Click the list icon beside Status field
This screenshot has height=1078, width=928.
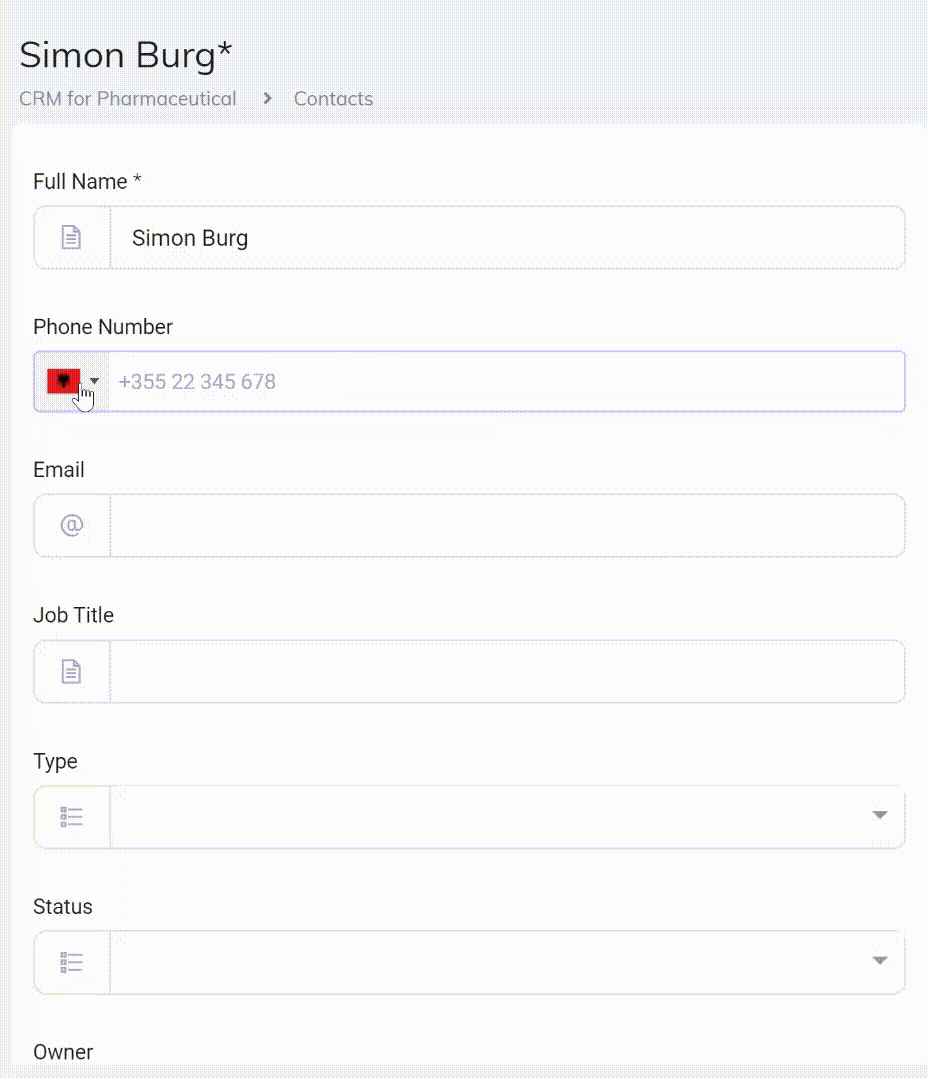click(x=71, y=961)
